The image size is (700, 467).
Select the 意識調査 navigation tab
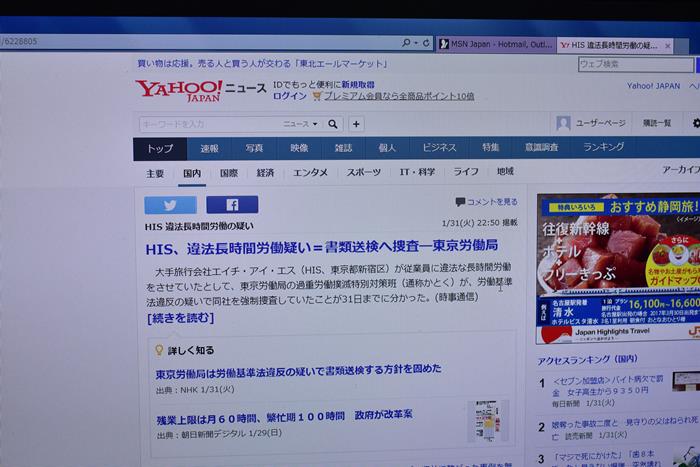pos(541,147)
